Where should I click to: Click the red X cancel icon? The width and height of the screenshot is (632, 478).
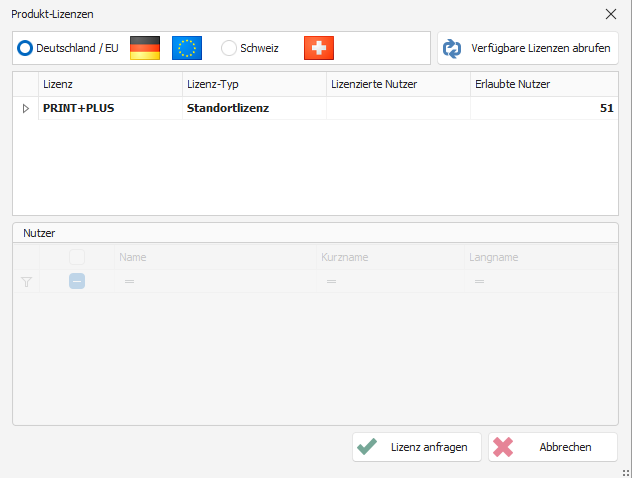point(503,447)
